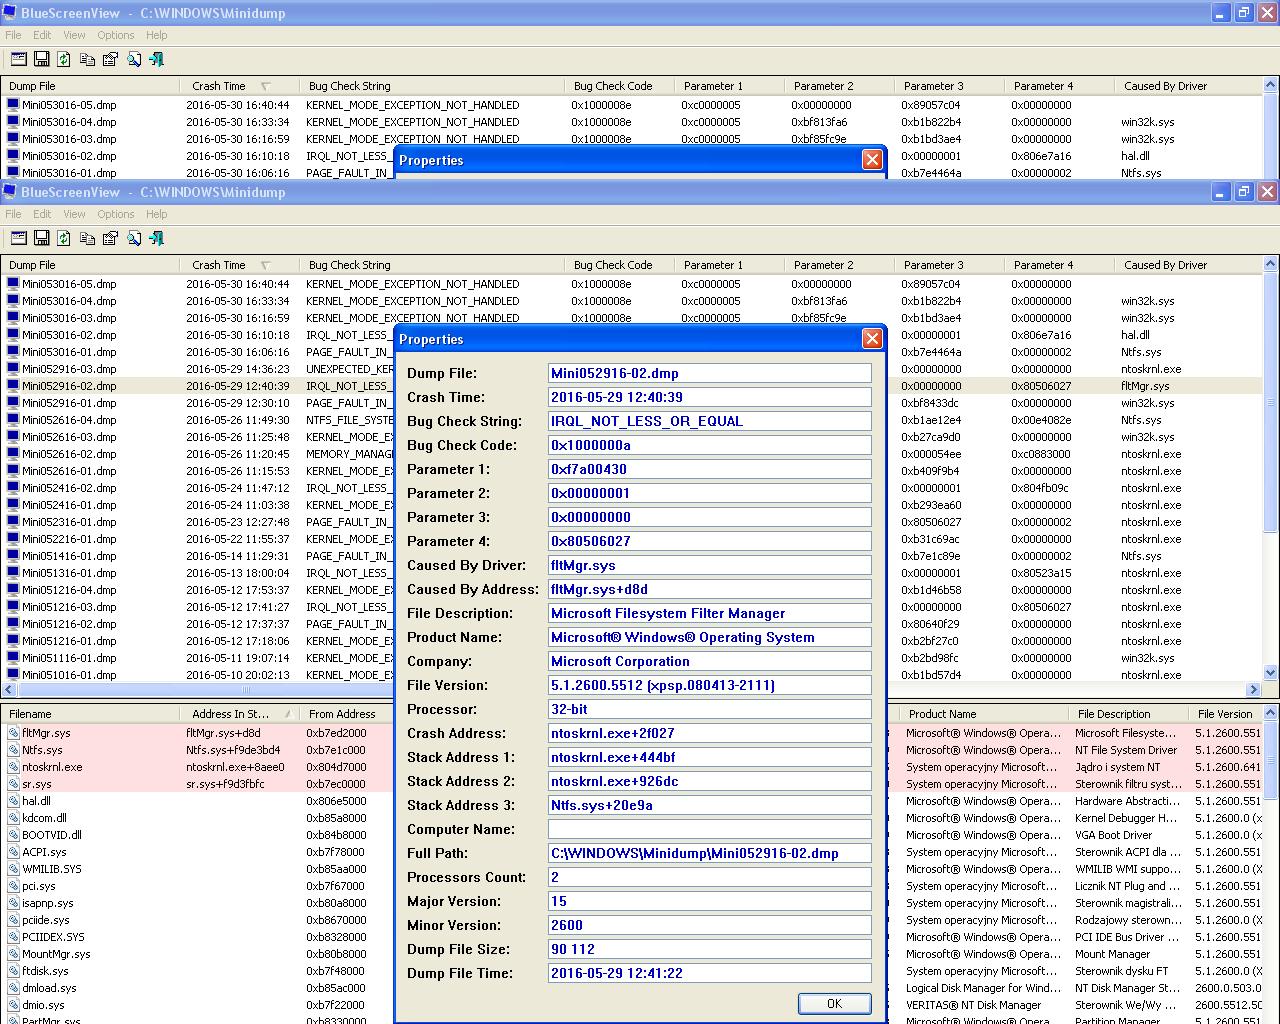Sort lower pane by Filename column header
1280x1024 pixels.
tap(30, 714)
